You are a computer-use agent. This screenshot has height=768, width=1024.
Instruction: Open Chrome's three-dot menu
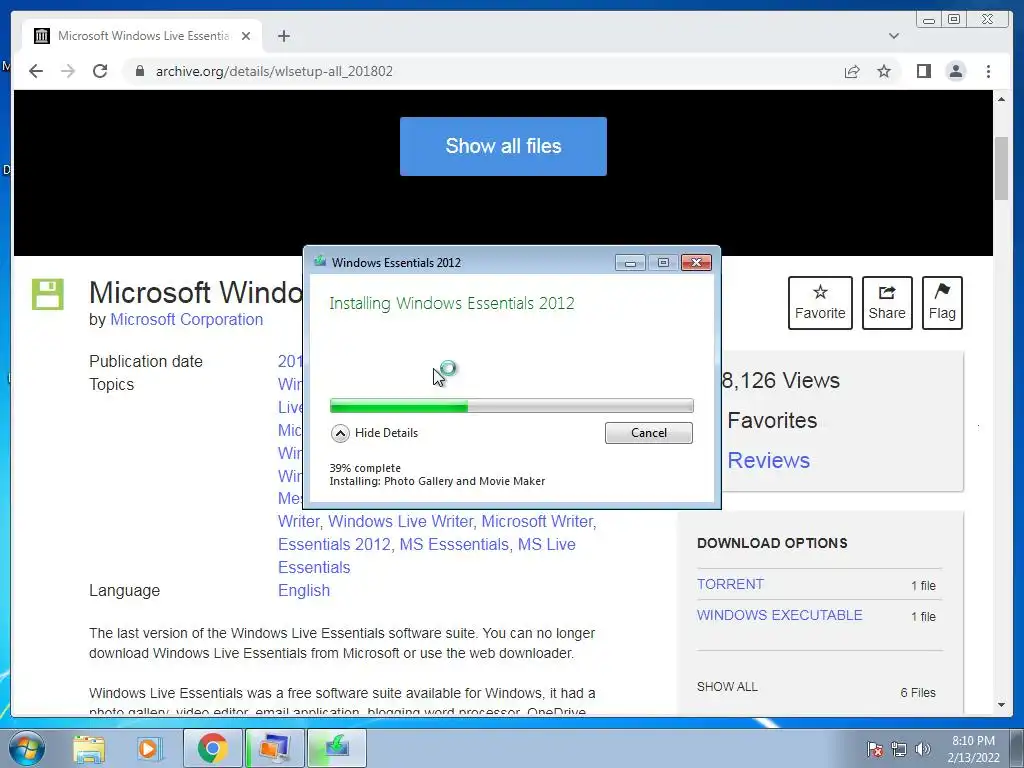click(x=988, y=71)
